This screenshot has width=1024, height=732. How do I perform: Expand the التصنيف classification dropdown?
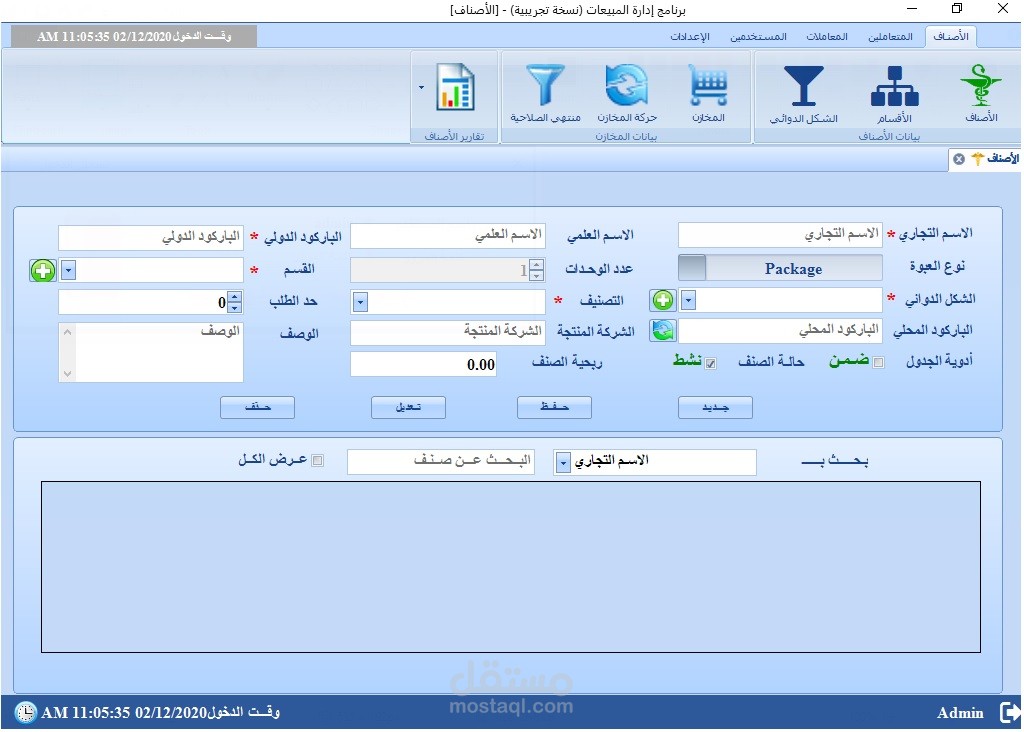(x=360, y=301)
